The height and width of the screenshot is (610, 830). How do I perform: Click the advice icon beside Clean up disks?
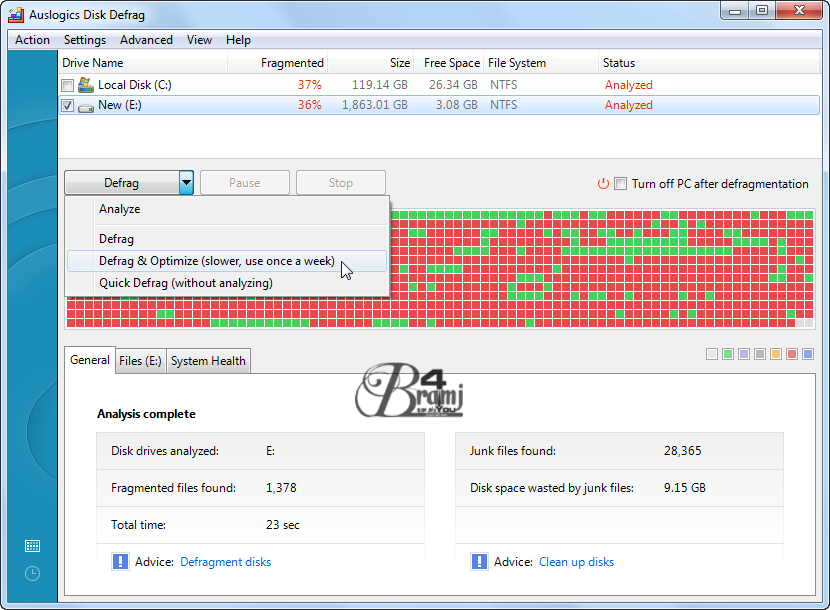(x=479, y=562)
